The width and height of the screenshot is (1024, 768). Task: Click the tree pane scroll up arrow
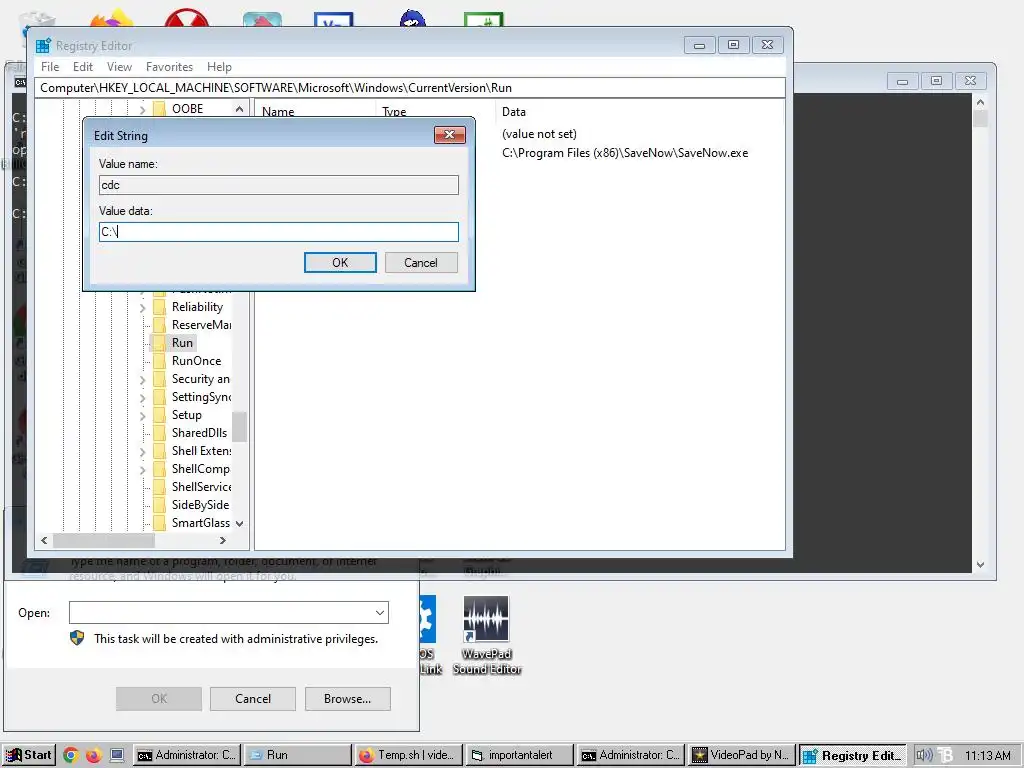coord(240,109)
